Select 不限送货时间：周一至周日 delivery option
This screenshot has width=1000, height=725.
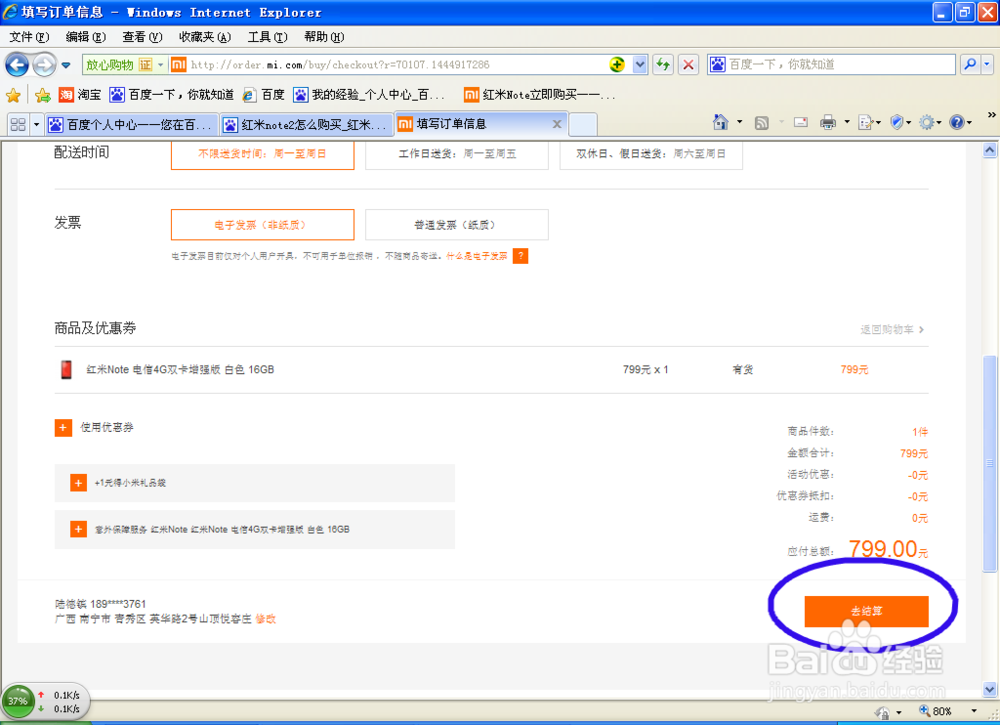point(262,154)
